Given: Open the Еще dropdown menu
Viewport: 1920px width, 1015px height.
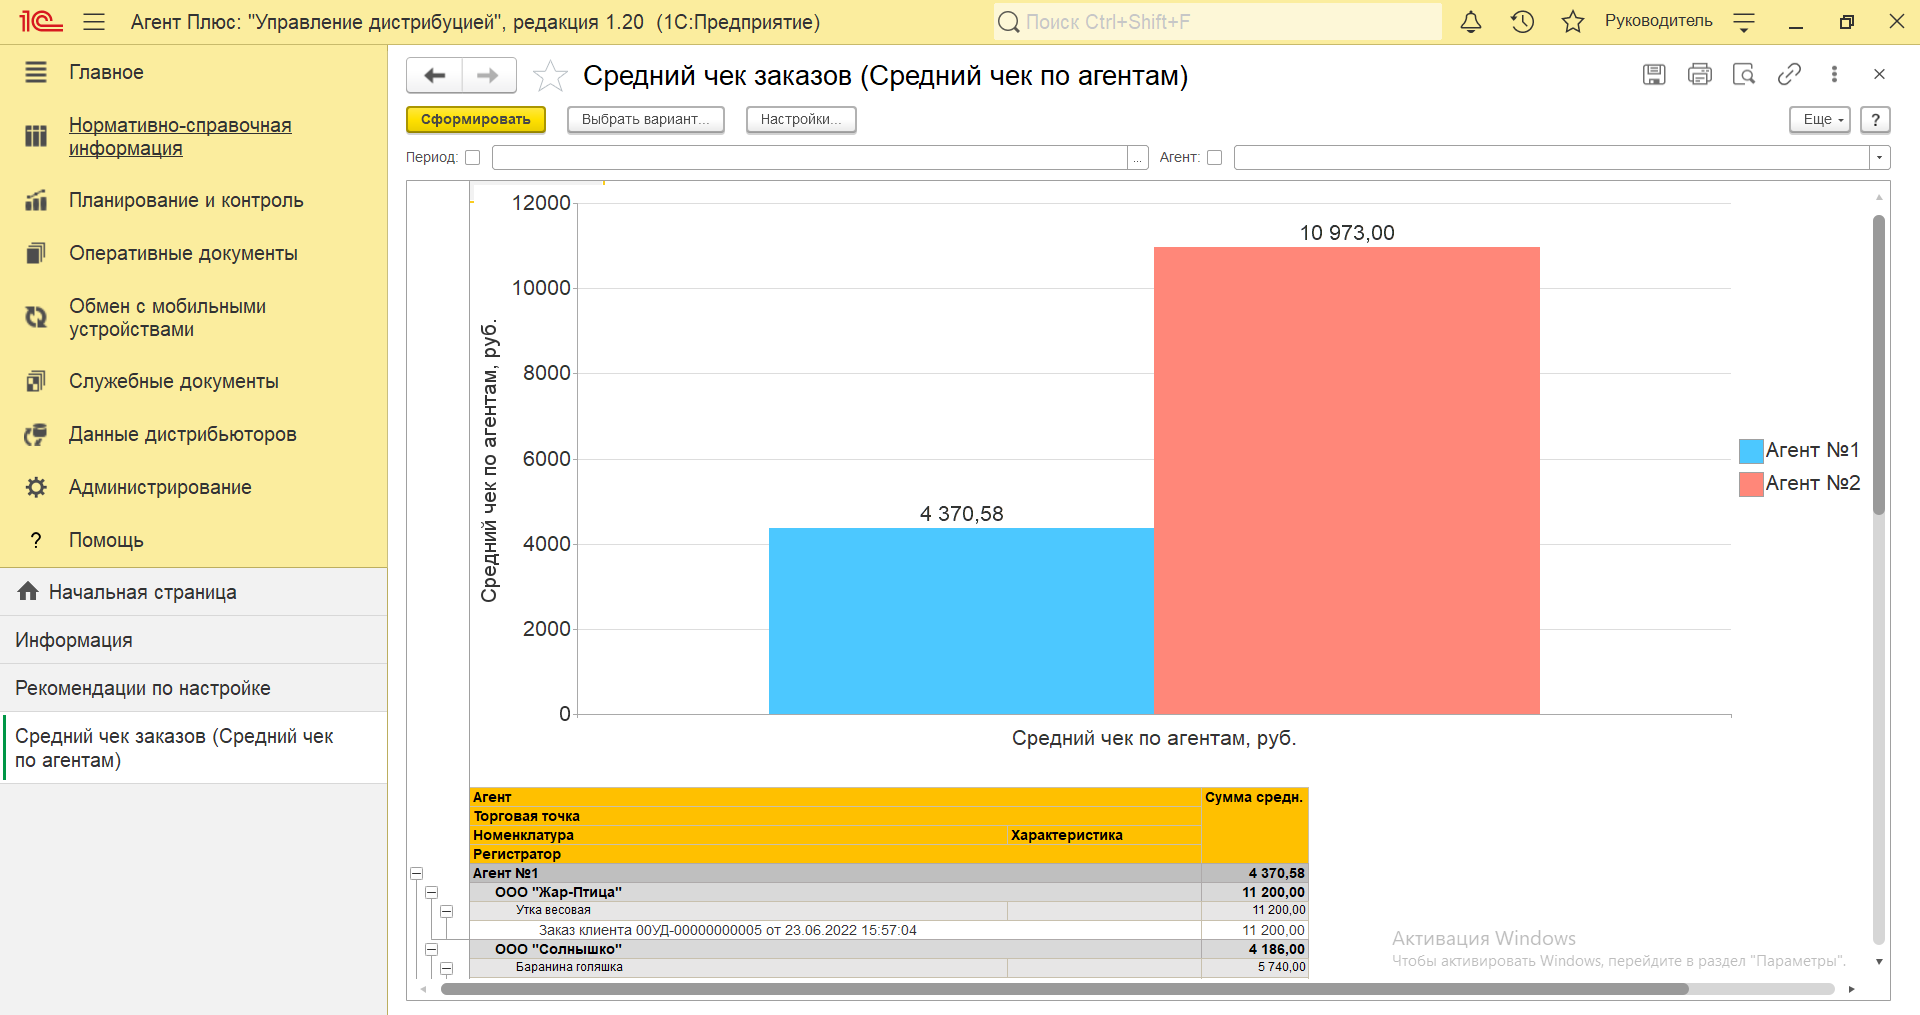Looking at the screenshot, I should pyautogui.click(x=1819, y=119).
